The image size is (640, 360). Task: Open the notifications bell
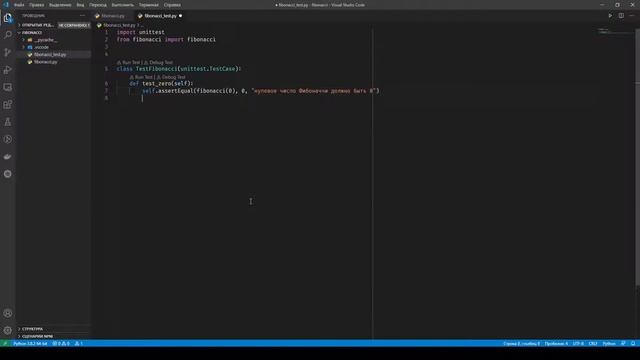point(633,343)
